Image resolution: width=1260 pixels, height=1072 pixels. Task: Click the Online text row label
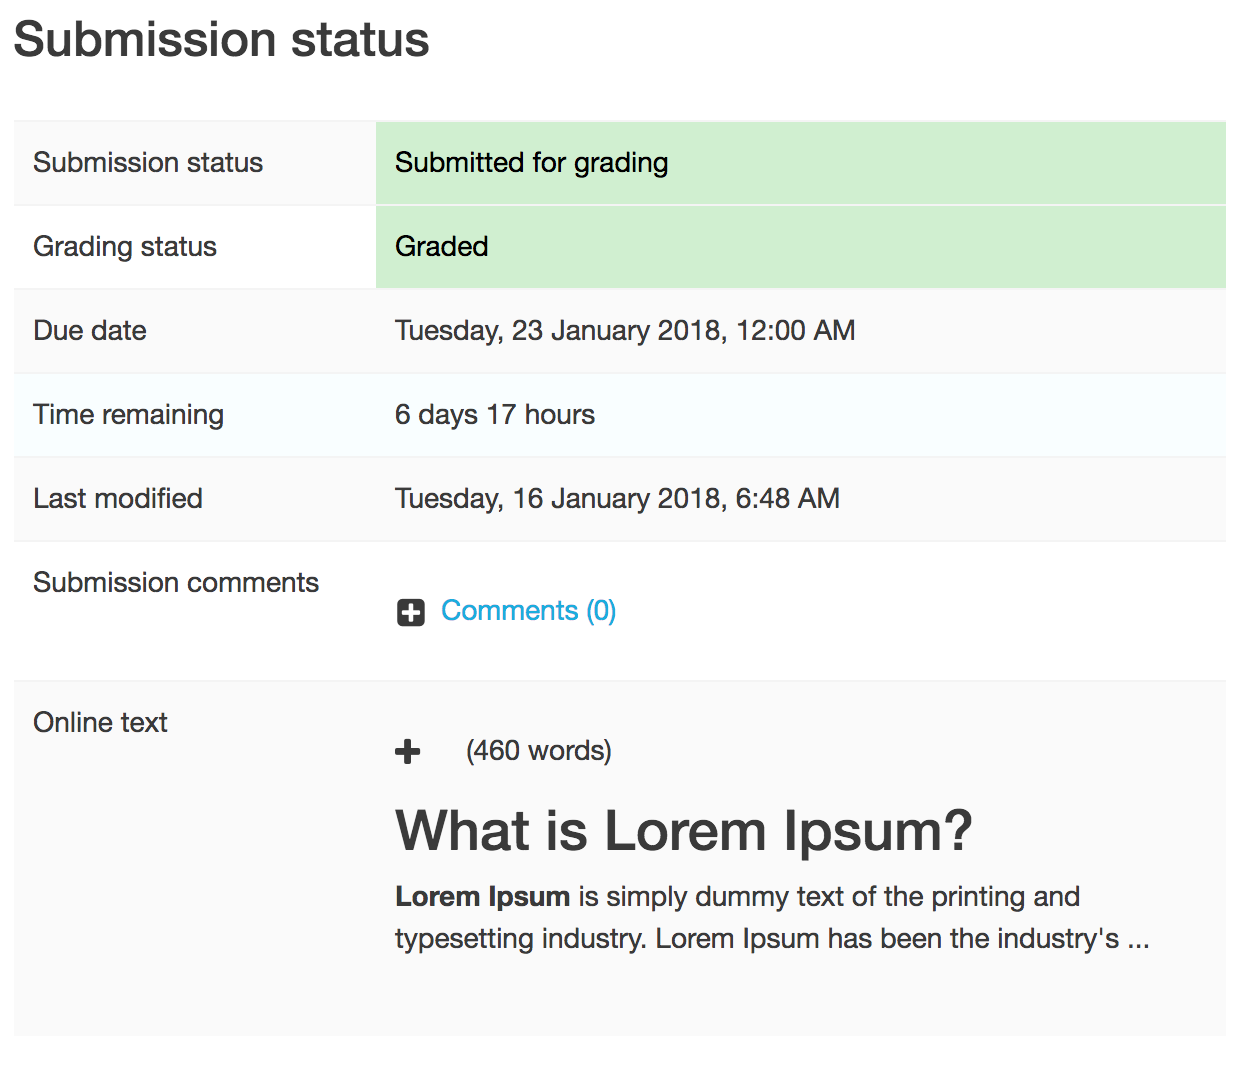click(100, 723)
